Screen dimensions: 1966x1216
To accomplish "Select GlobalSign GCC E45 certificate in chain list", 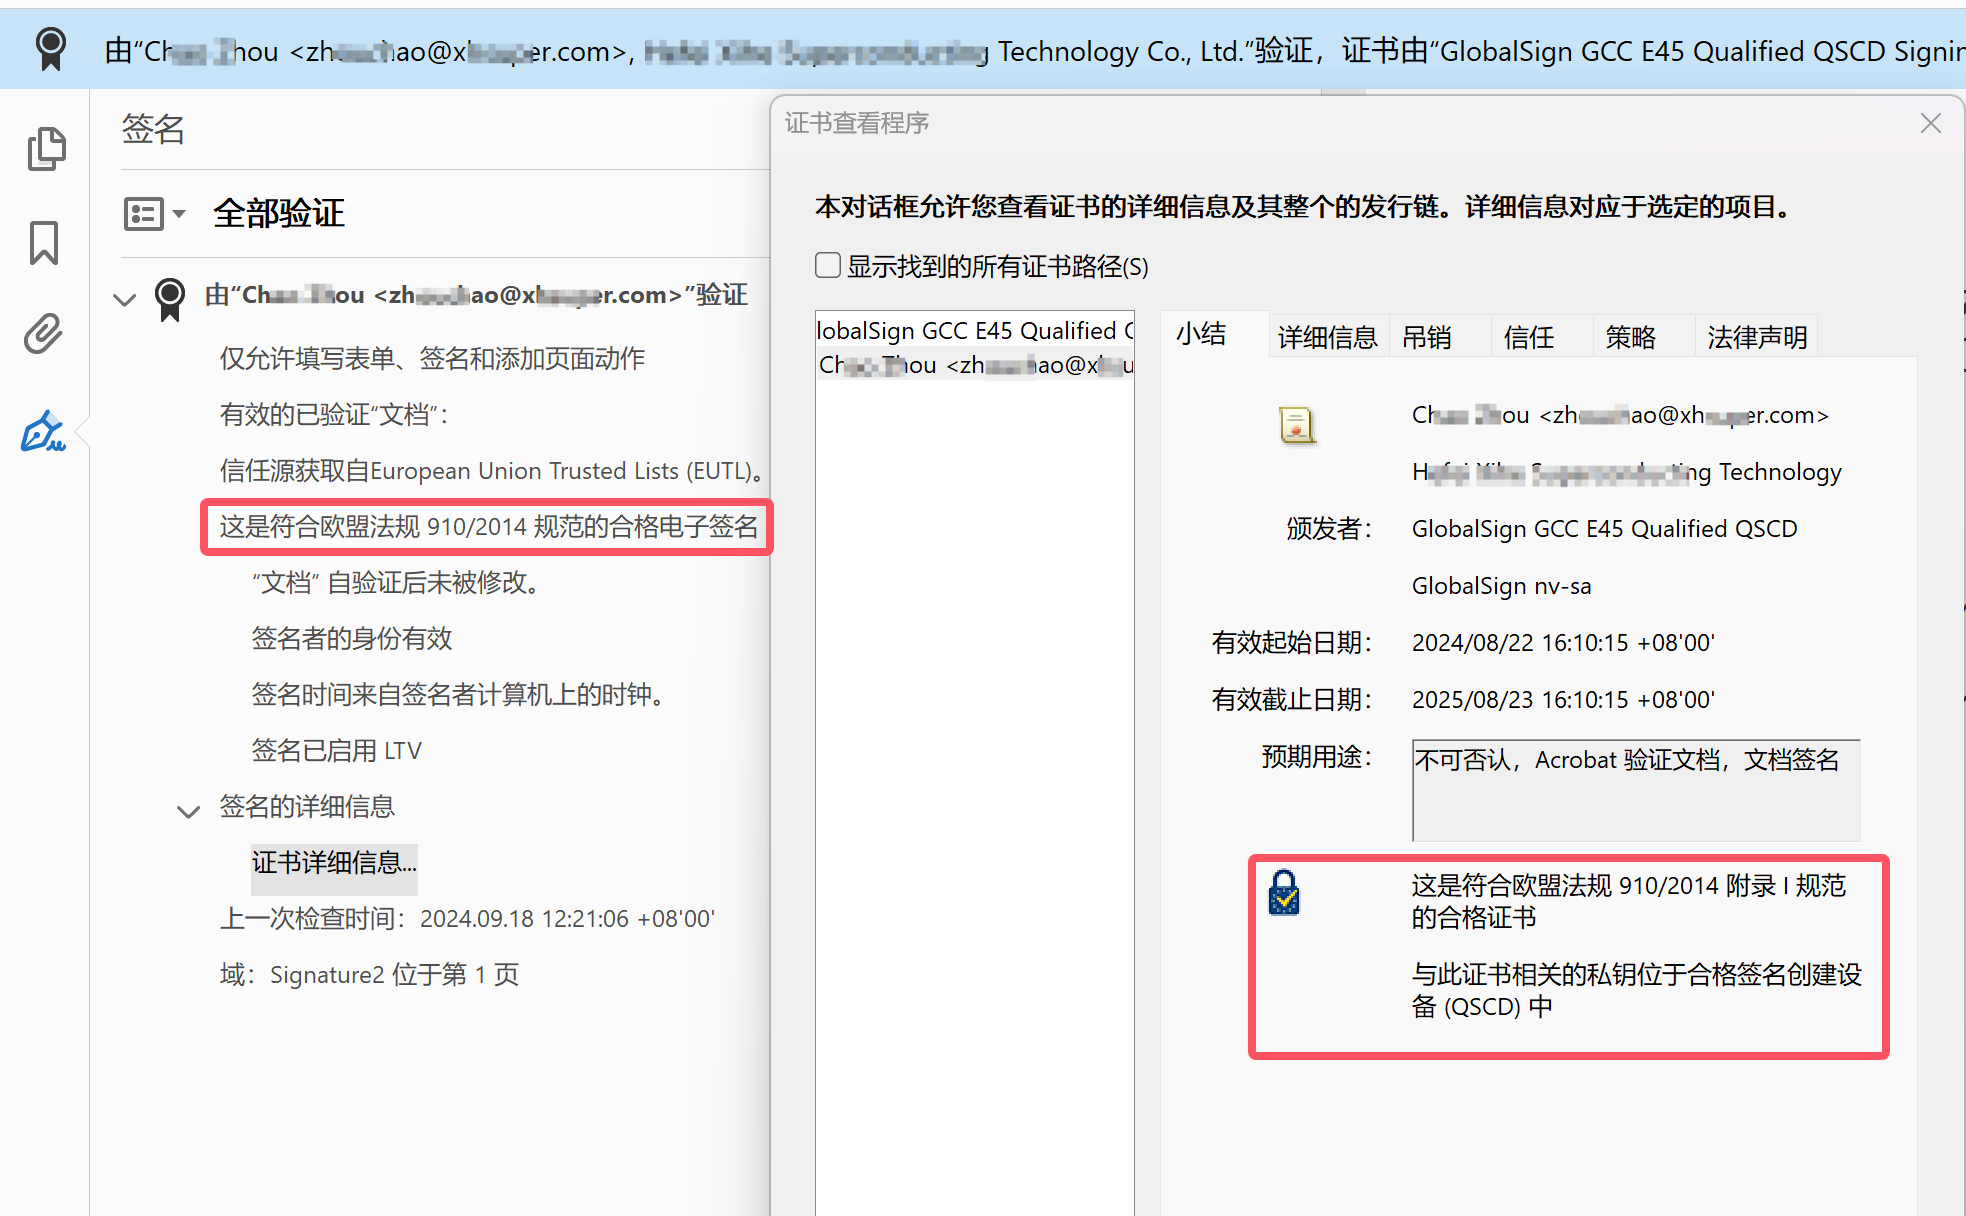I will (x=975, y=330).
